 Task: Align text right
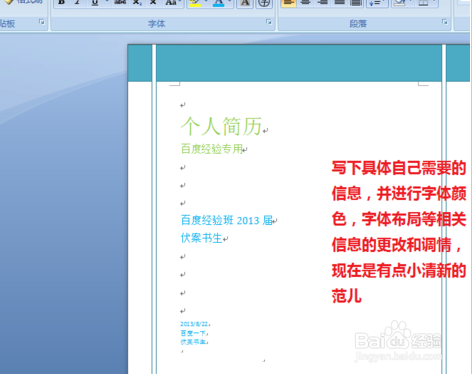coord(322,3)
